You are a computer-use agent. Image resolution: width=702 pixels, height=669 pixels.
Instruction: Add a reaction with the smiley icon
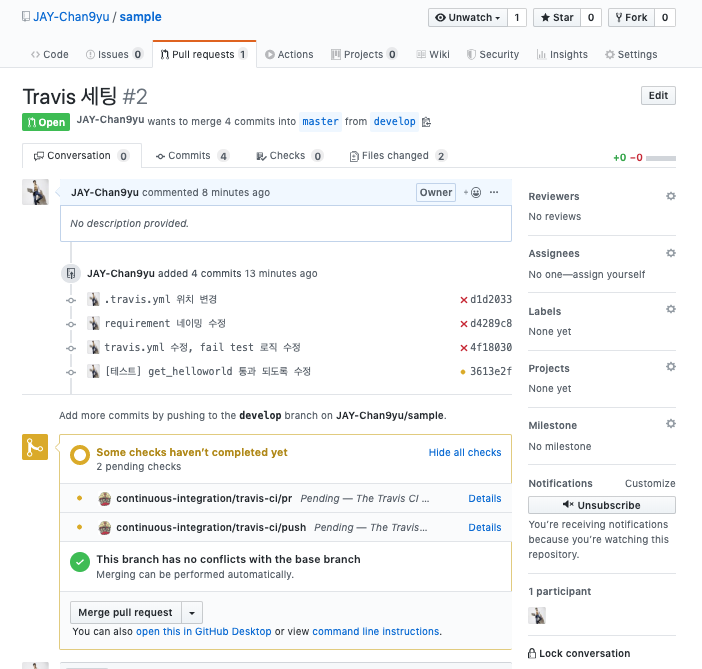click(x=473, y=193)
